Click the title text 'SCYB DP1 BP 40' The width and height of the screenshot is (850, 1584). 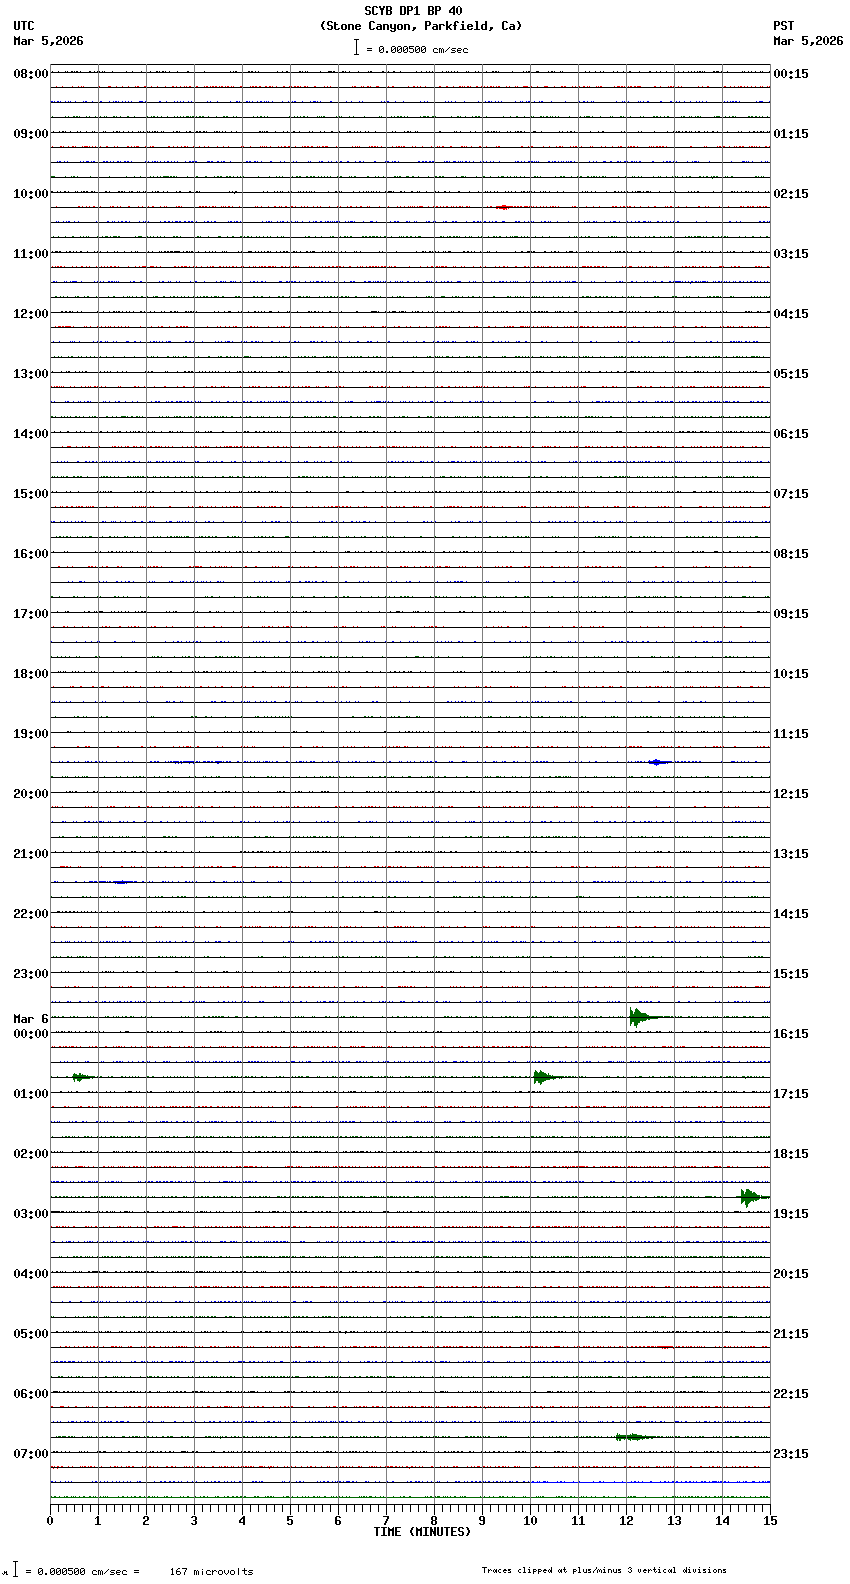[x=413, y=11]
